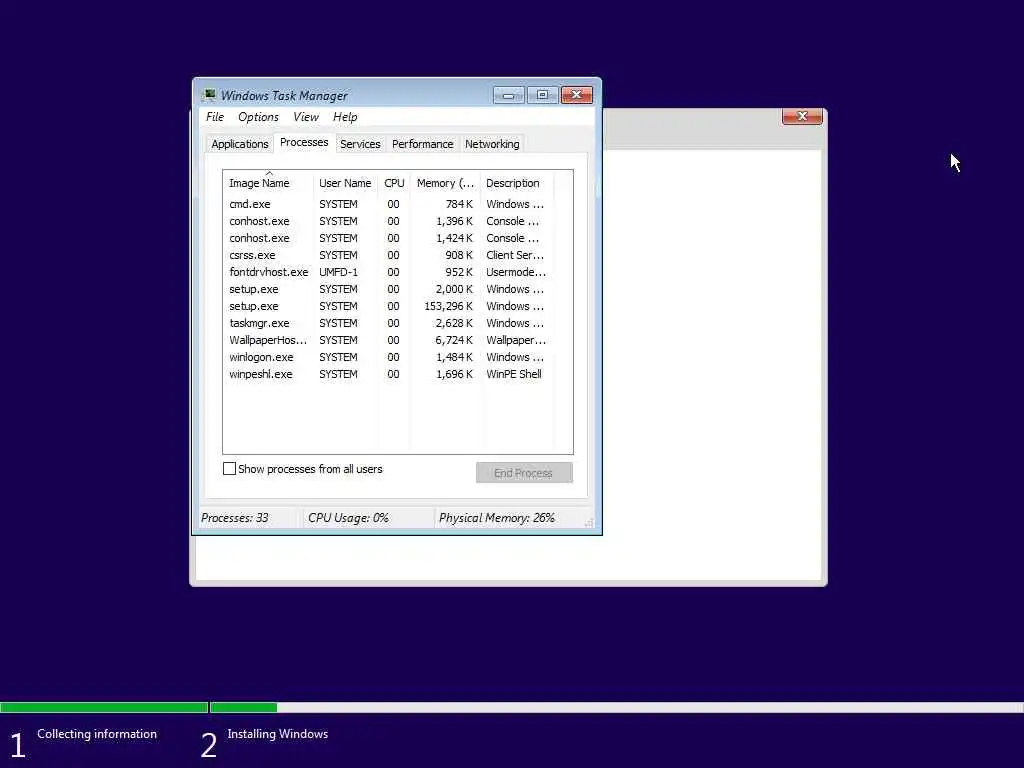Click the 784 K memory value
Screen dimensions: 1024x768
pos(459,204)
